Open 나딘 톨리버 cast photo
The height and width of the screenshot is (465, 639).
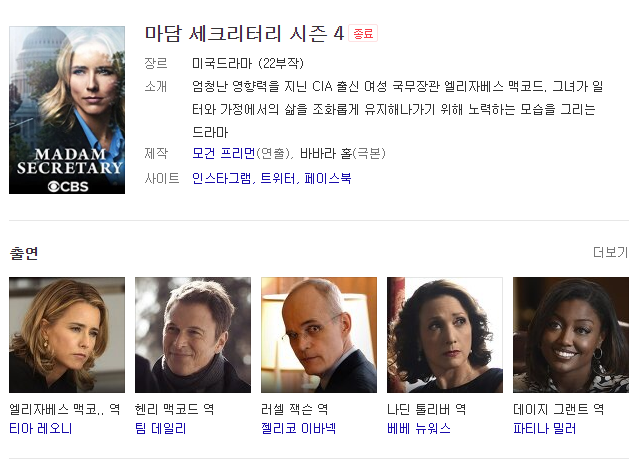(445, 335)
